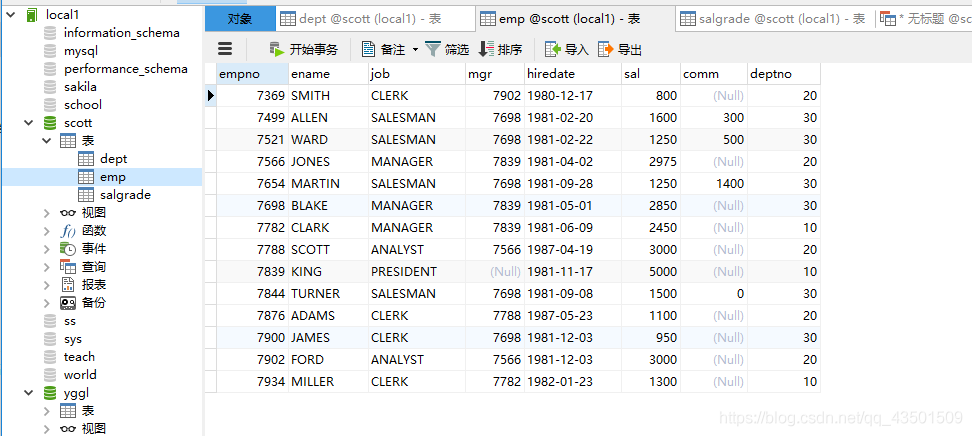972x436 pixels.
Task: Select the teach database in tree
Action: [x=79, y=357]
